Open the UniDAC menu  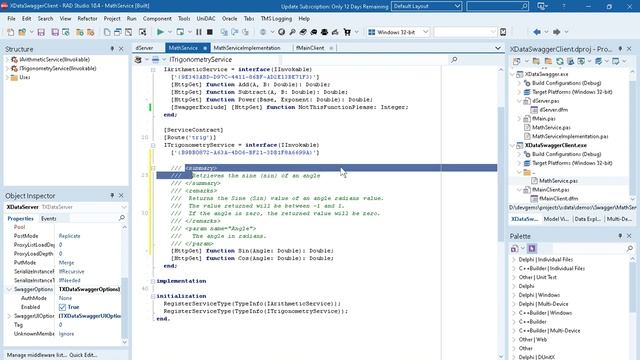(x=206, y=19)
